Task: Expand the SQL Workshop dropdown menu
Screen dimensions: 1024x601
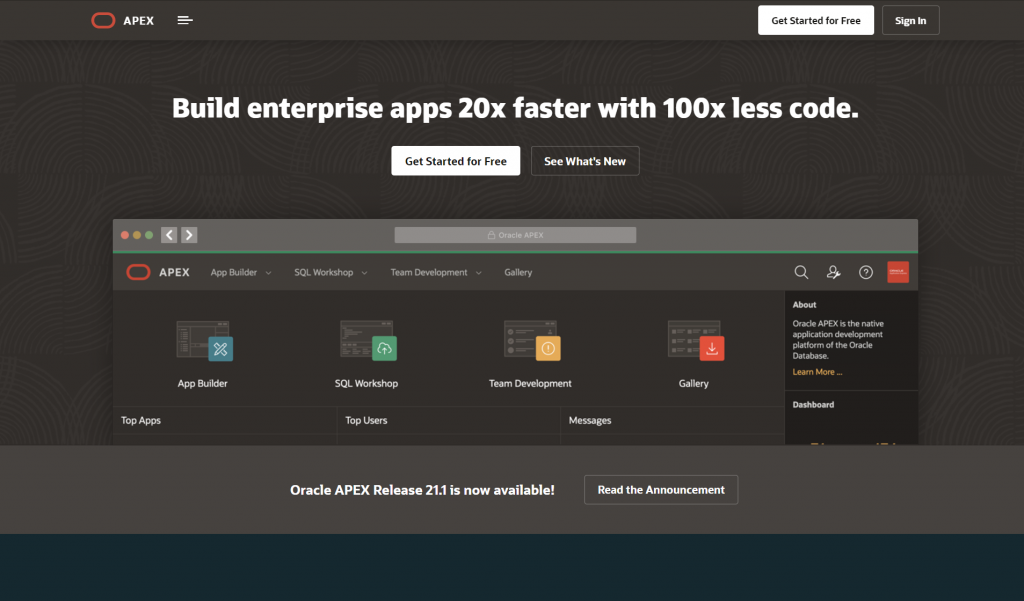Action: click(x=330, y=272)
